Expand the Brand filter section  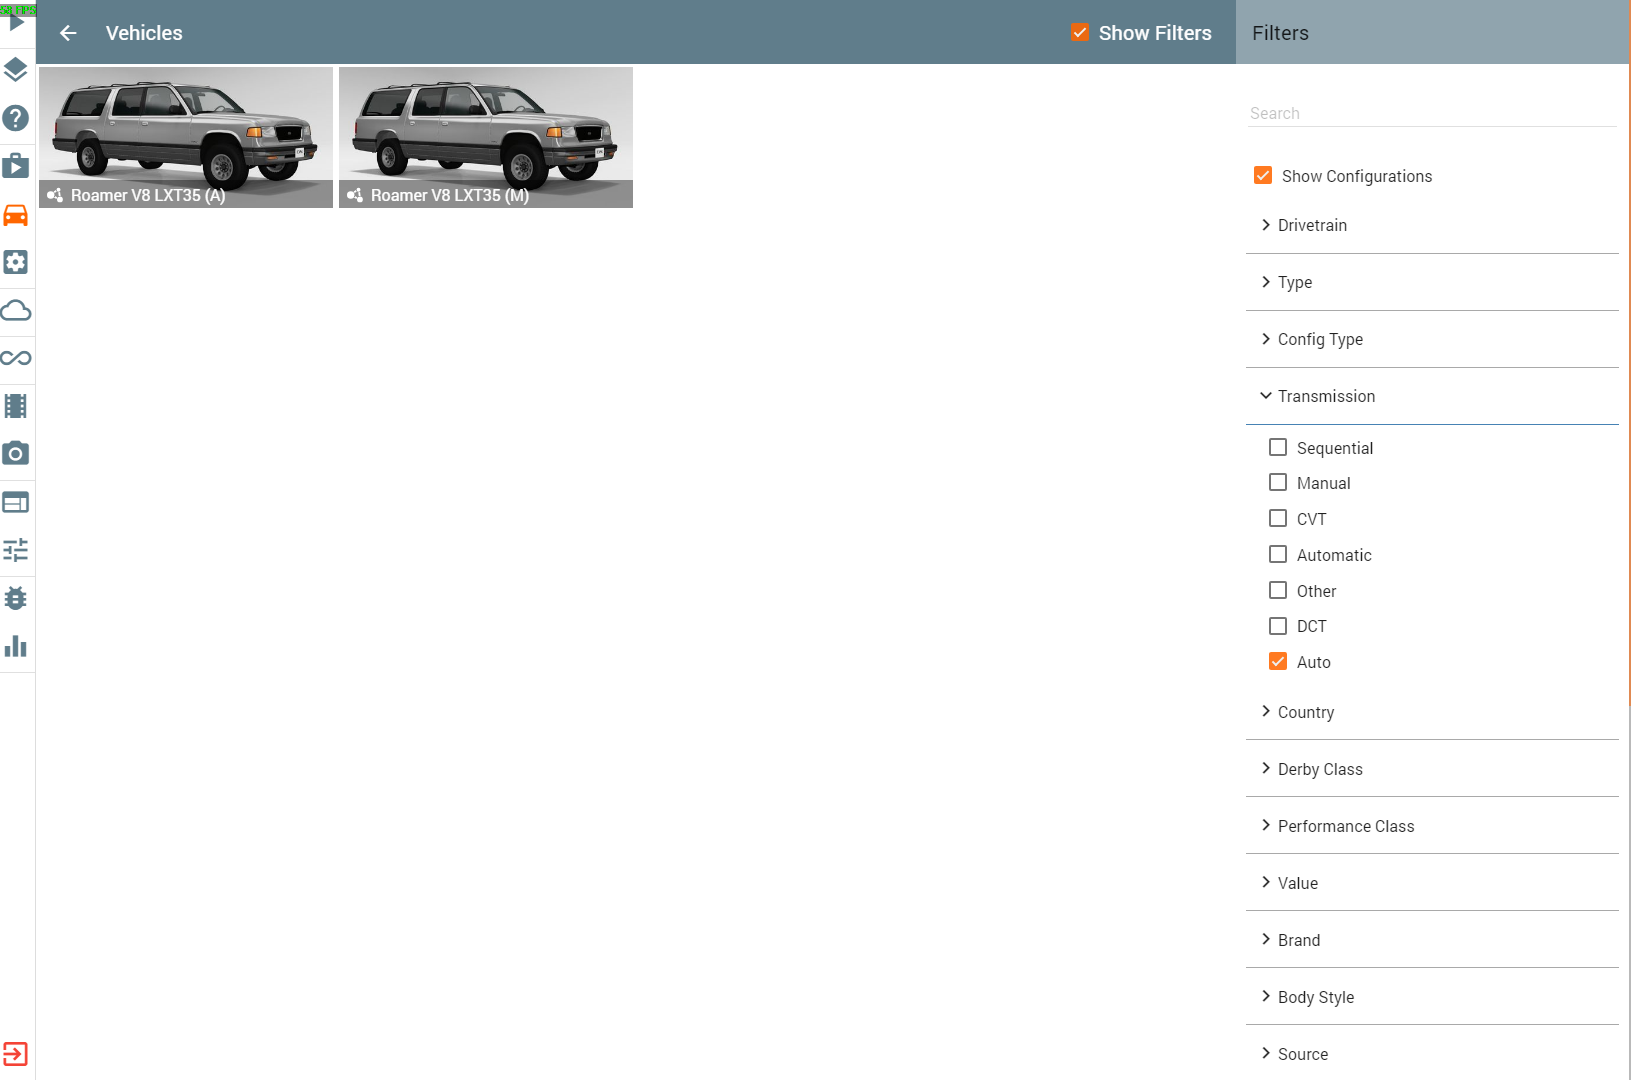(1432, 940)
